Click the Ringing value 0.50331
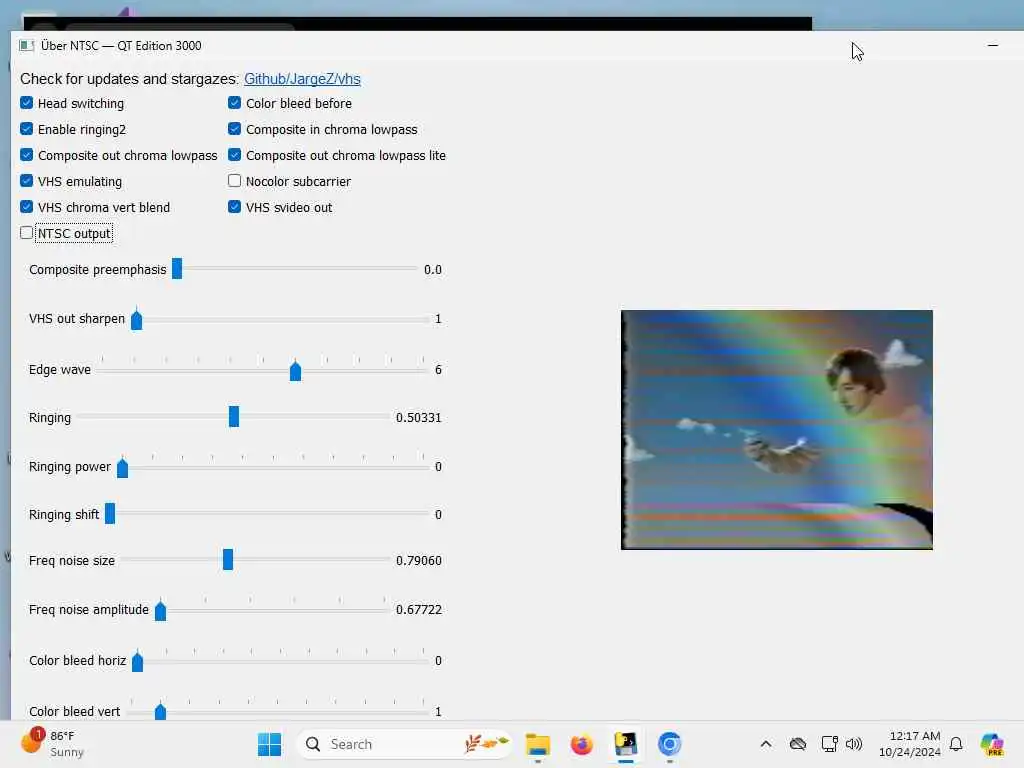 coord(419,418)
